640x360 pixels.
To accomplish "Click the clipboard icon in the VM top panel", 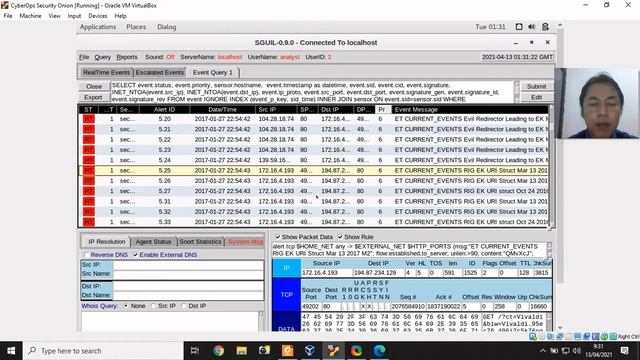I will 545,27.
